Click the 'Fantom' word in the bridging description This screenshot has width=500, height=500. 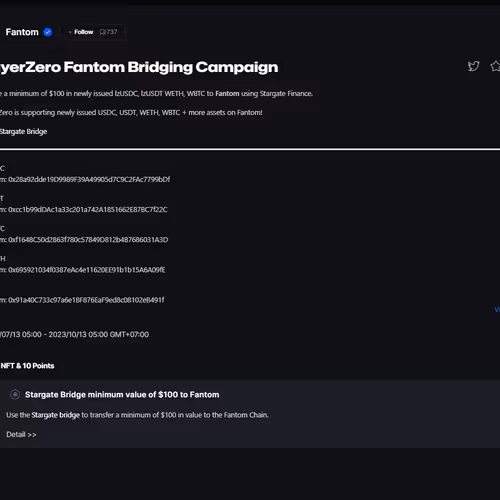pyautogui.click(x=227, y=94)
